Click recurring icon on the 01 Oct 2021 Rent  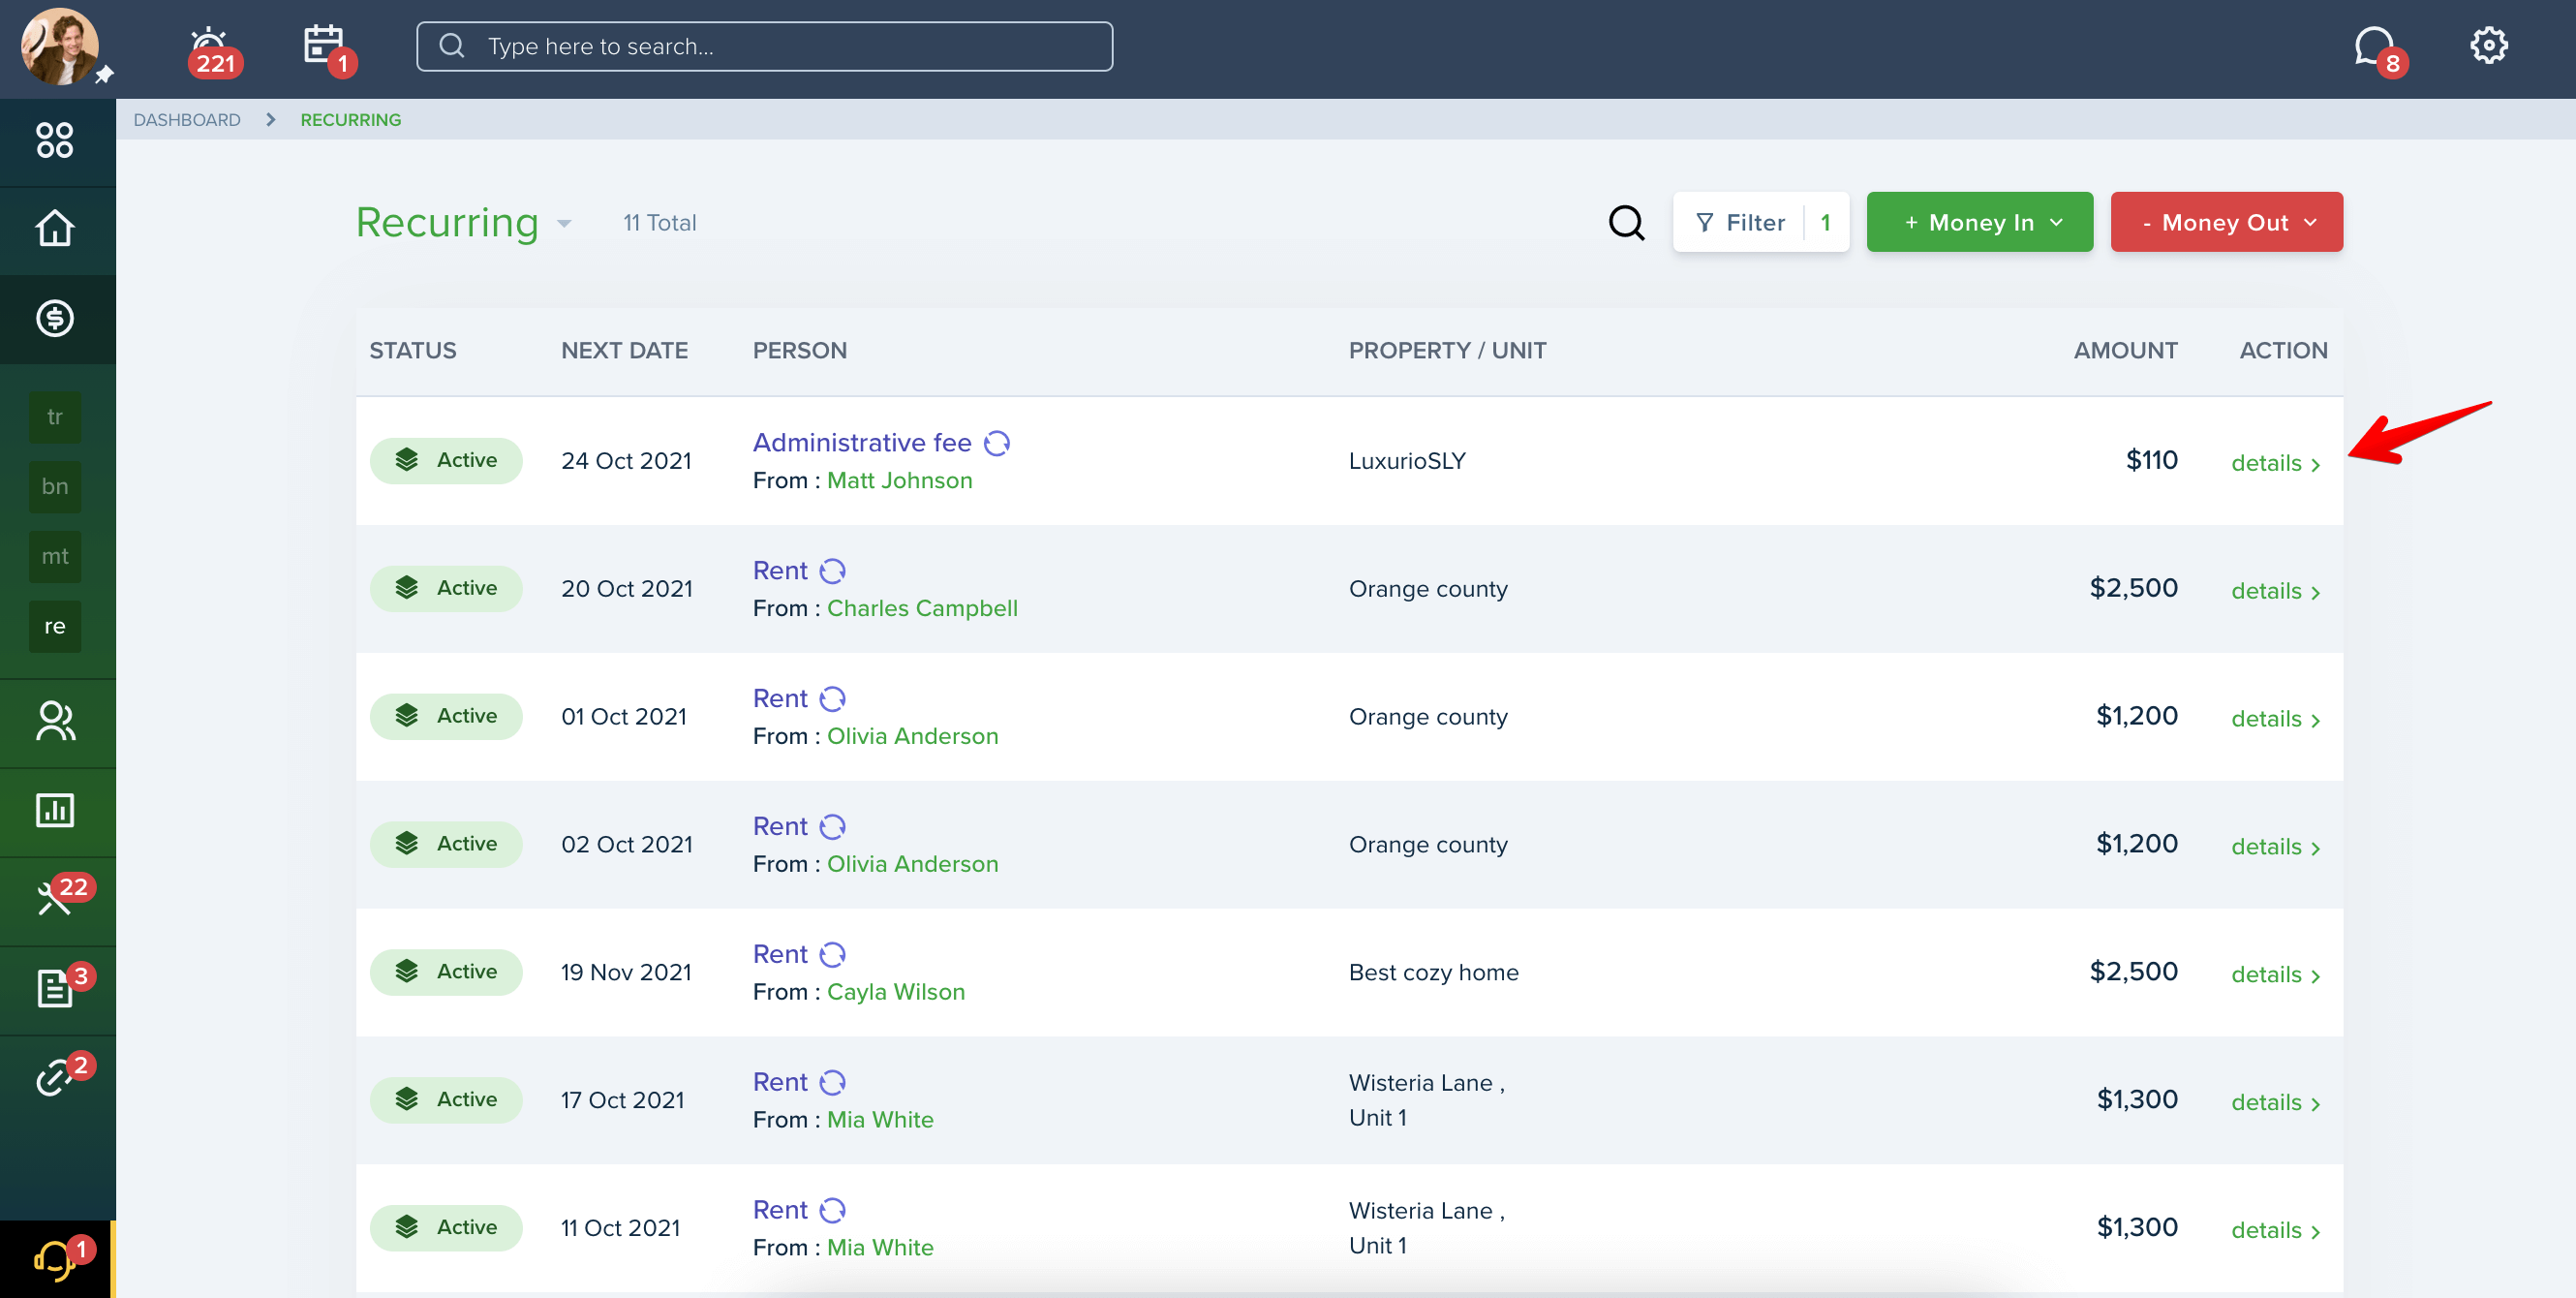(832, 699)
